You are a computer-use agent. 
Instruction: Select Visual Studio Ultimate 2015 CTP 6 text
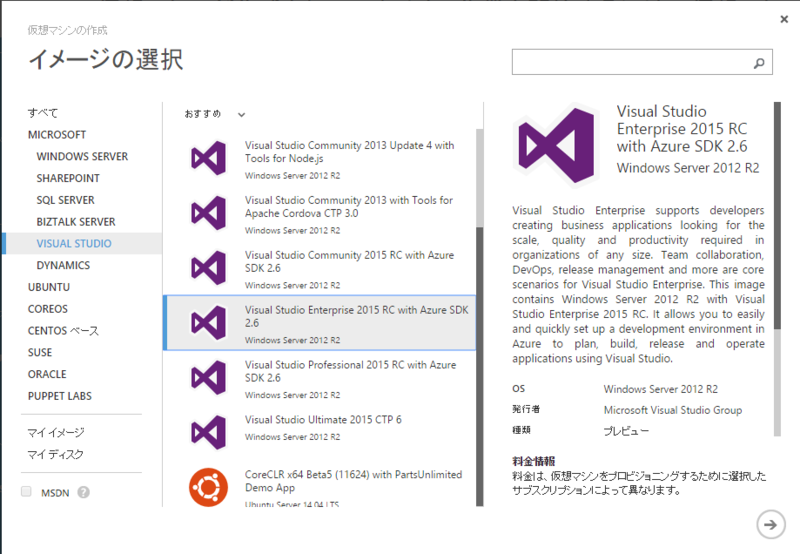[x=323, y=419]
